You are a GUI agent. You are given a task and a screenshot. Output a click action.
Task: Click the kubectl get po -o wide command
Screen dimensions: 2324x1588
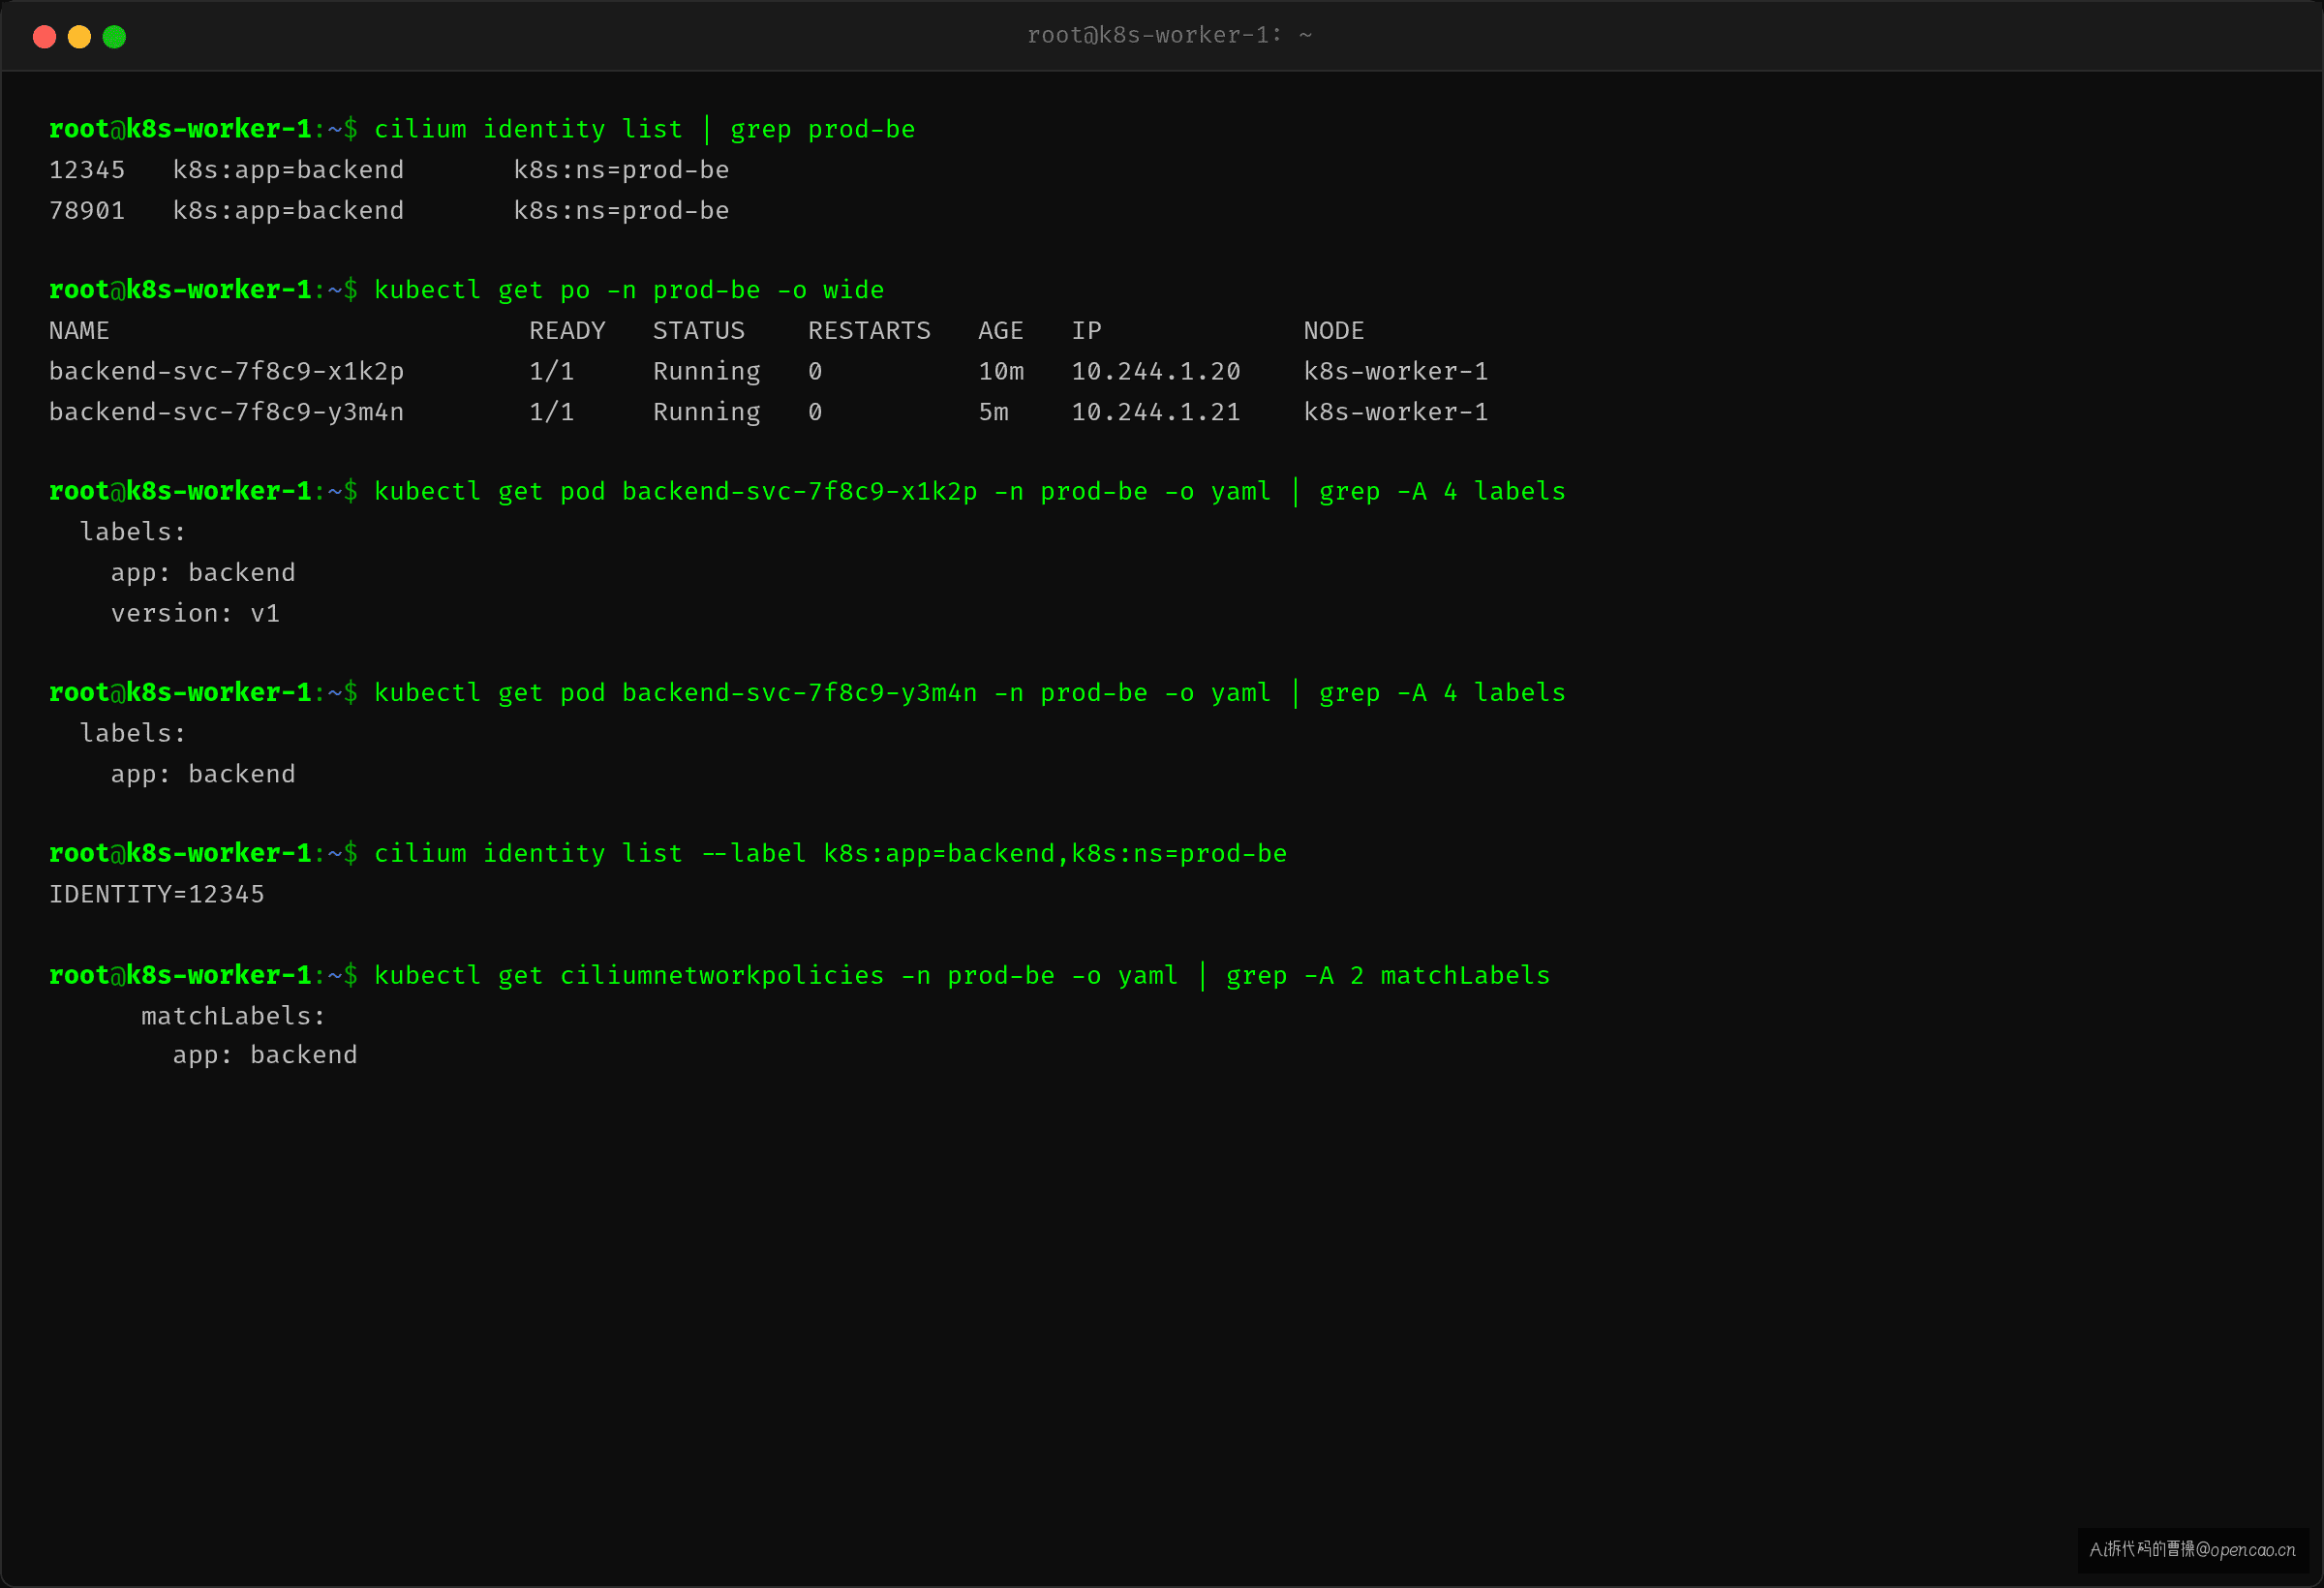point(629,290)
